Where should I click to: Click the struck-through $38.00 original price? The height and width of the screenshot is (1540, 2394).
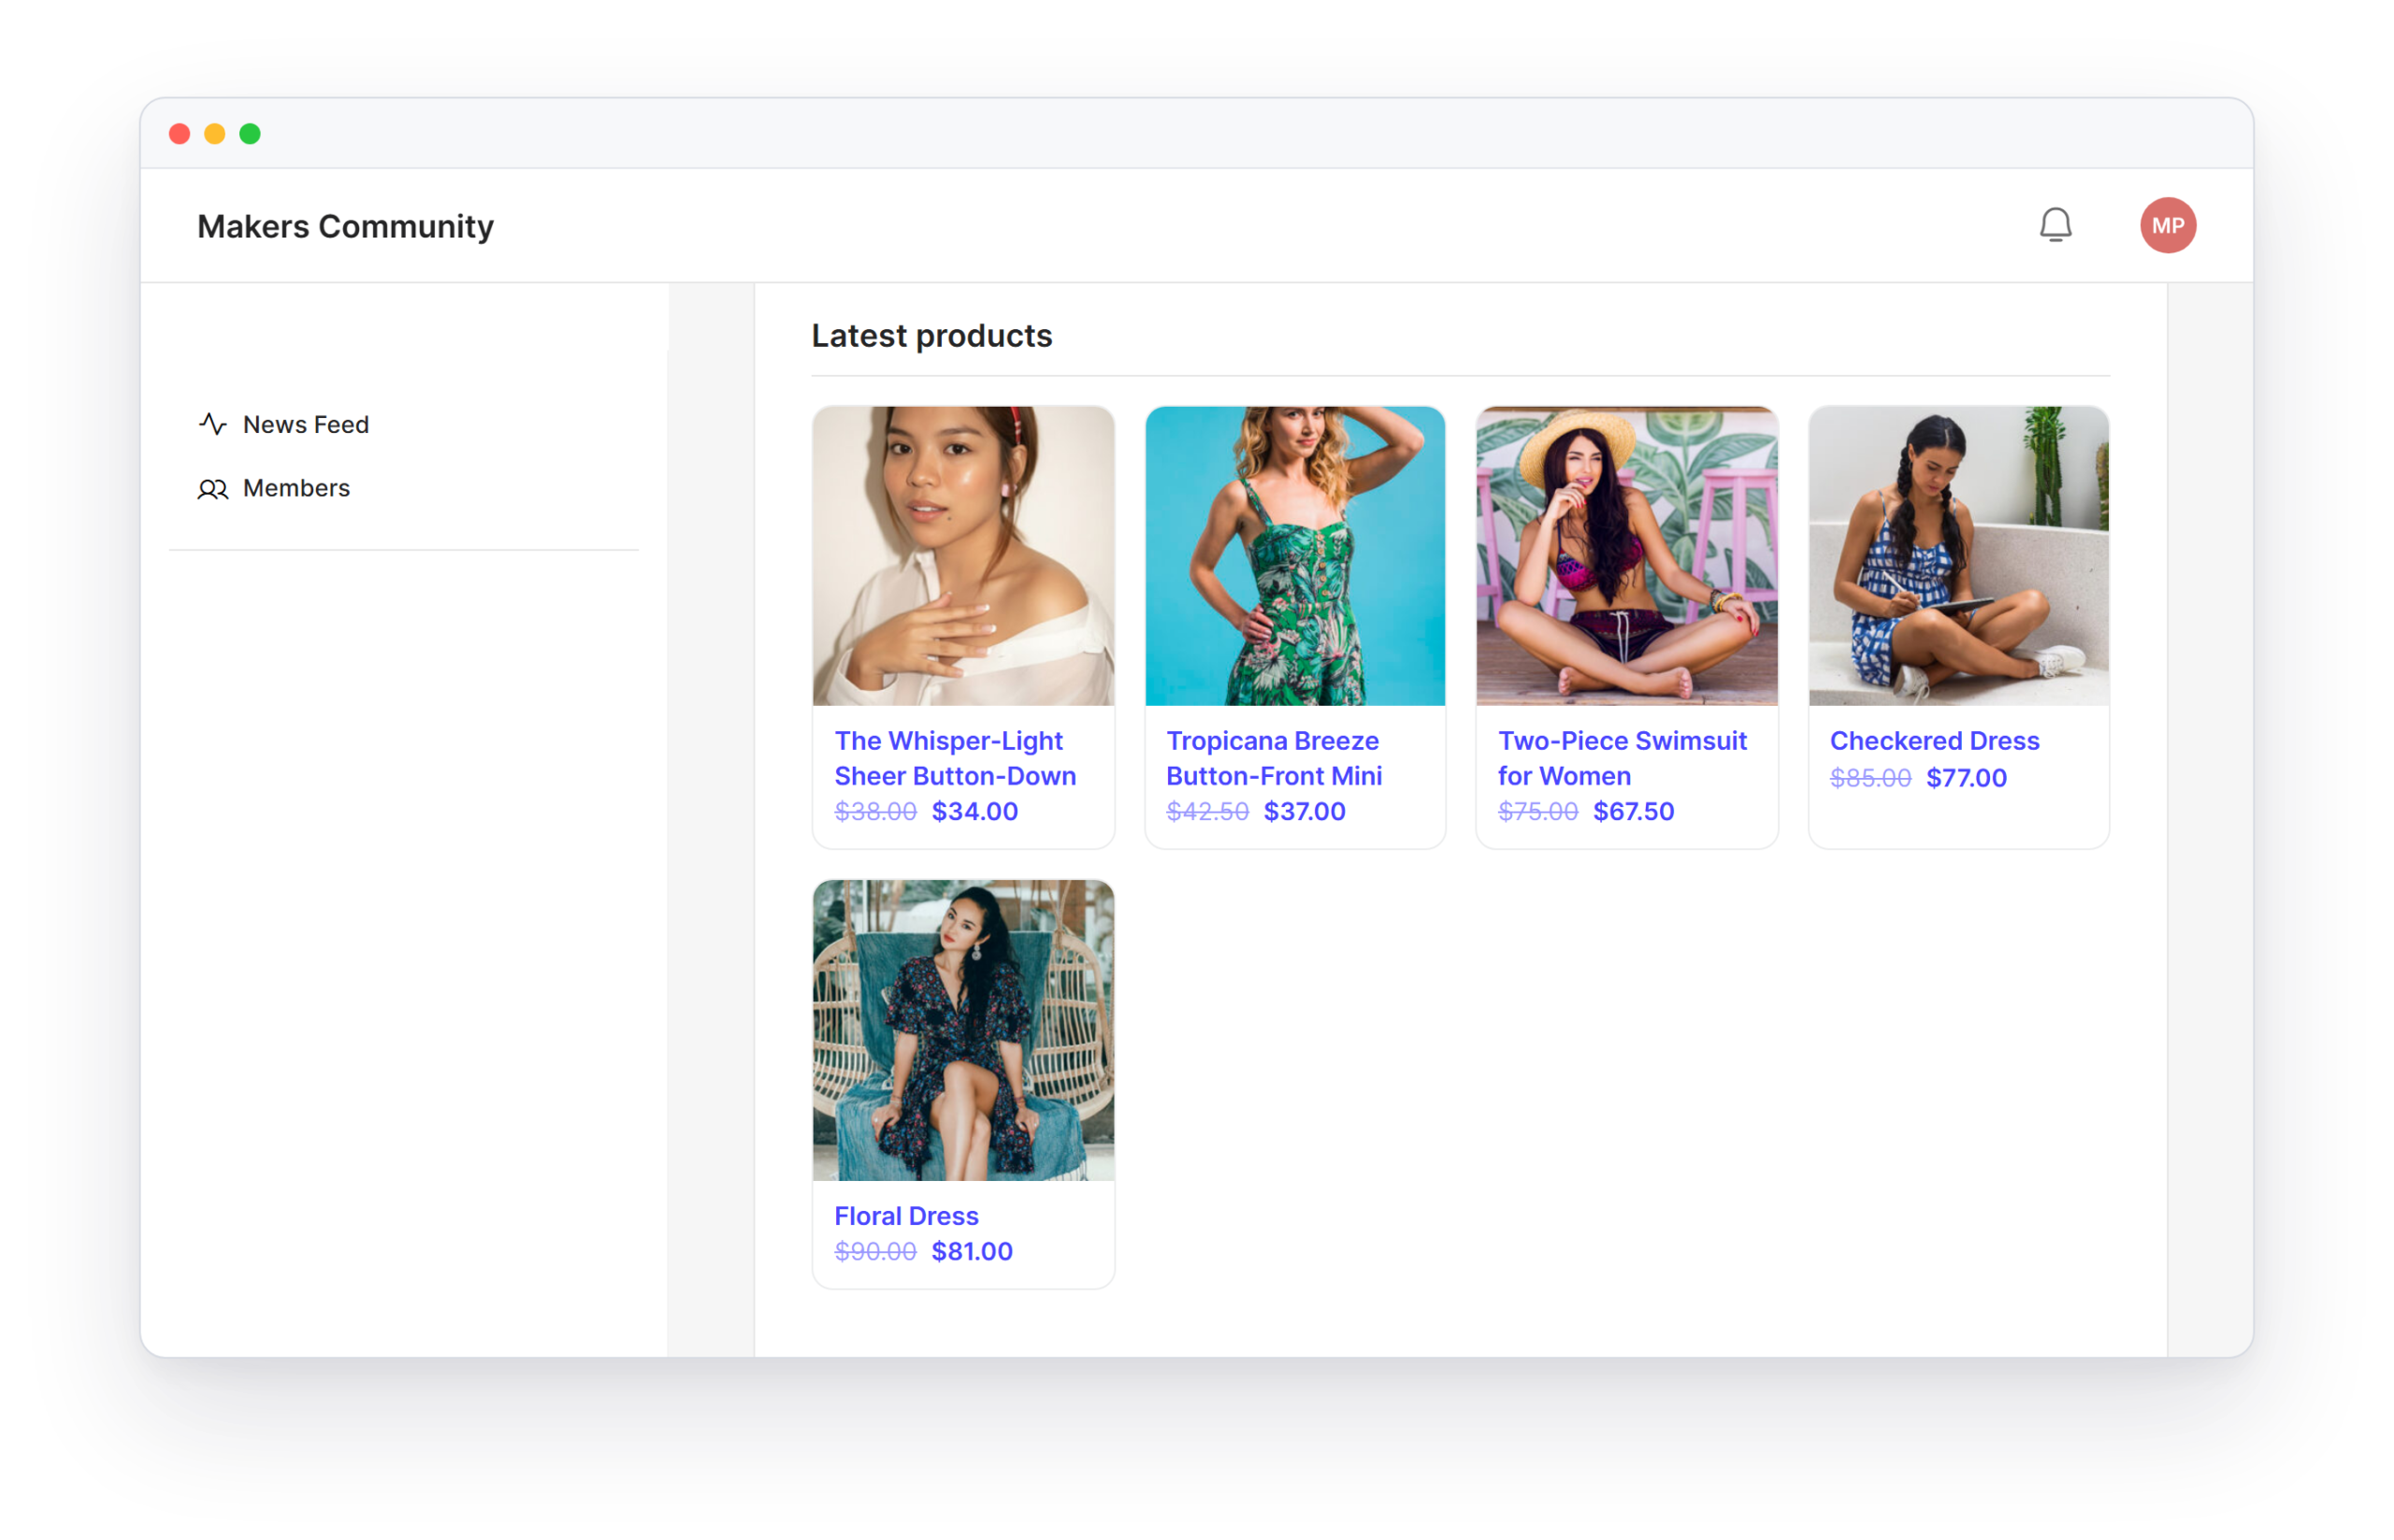(875, 811)
